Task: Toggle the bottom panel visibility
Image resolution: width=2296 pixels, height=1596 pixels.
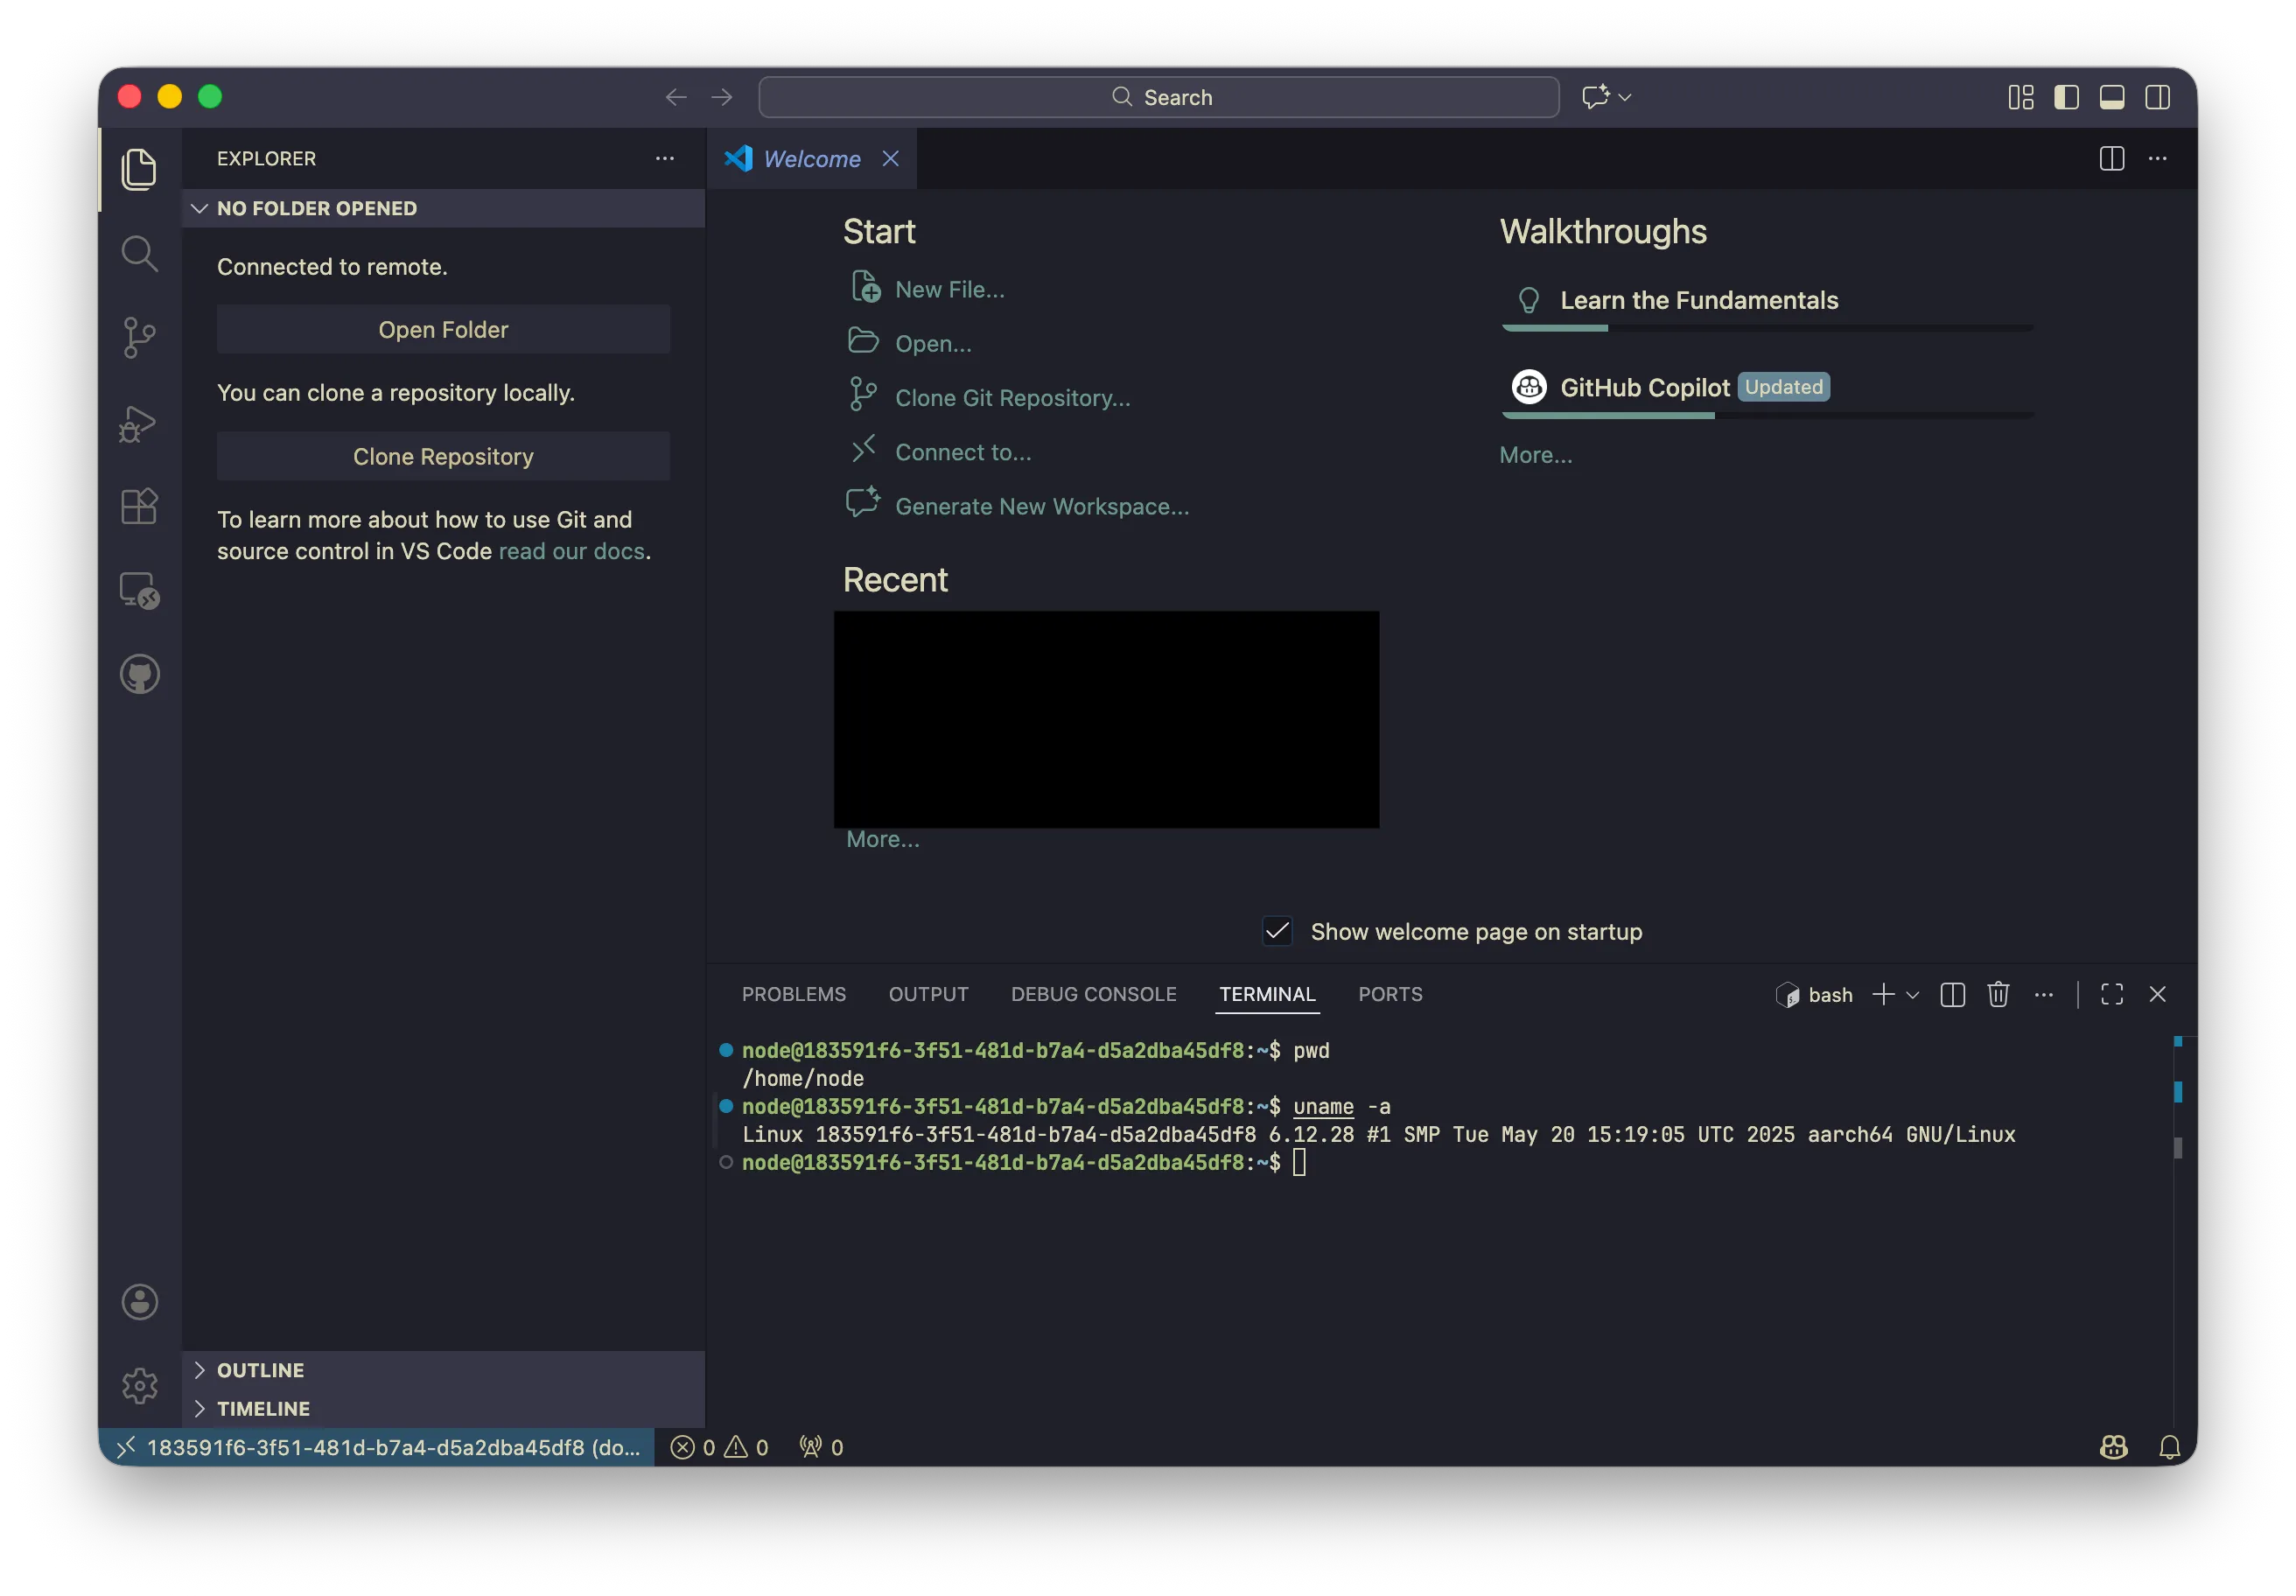Action: click(x=2111, y=97)
